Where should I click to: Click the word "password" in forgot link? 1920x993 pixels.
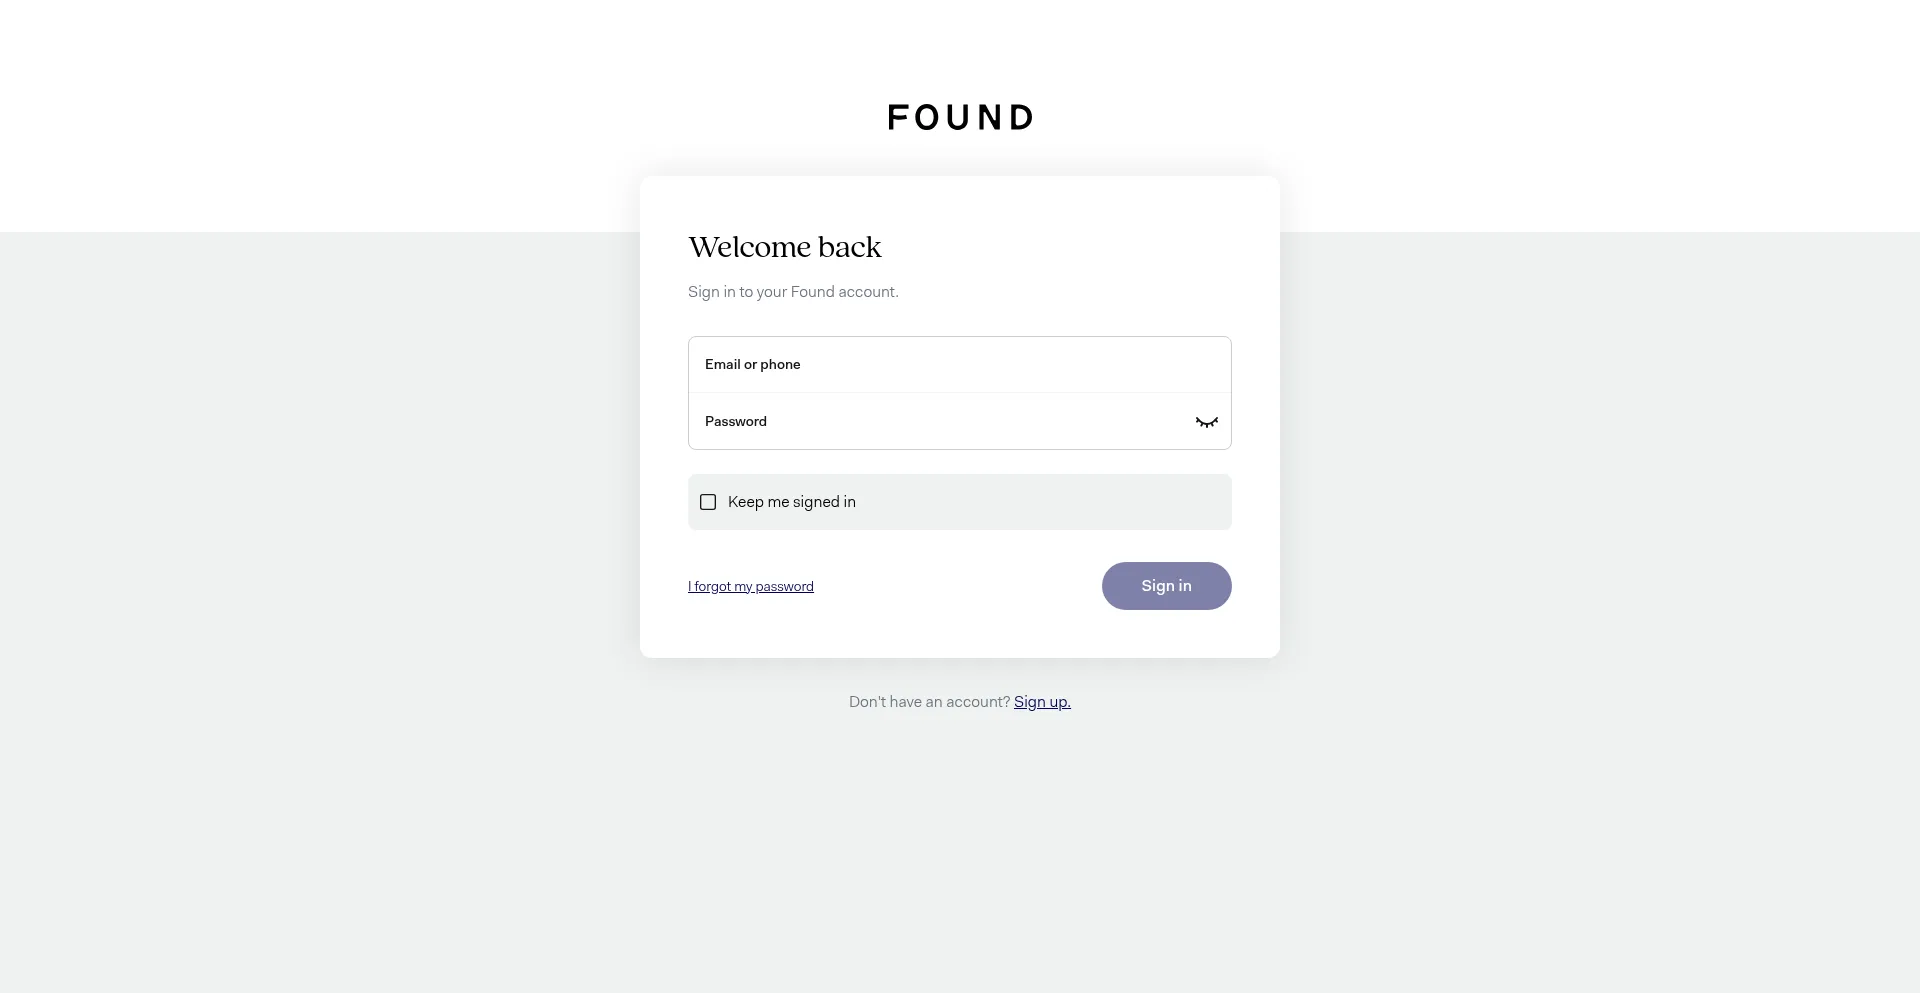coord(784,587)
